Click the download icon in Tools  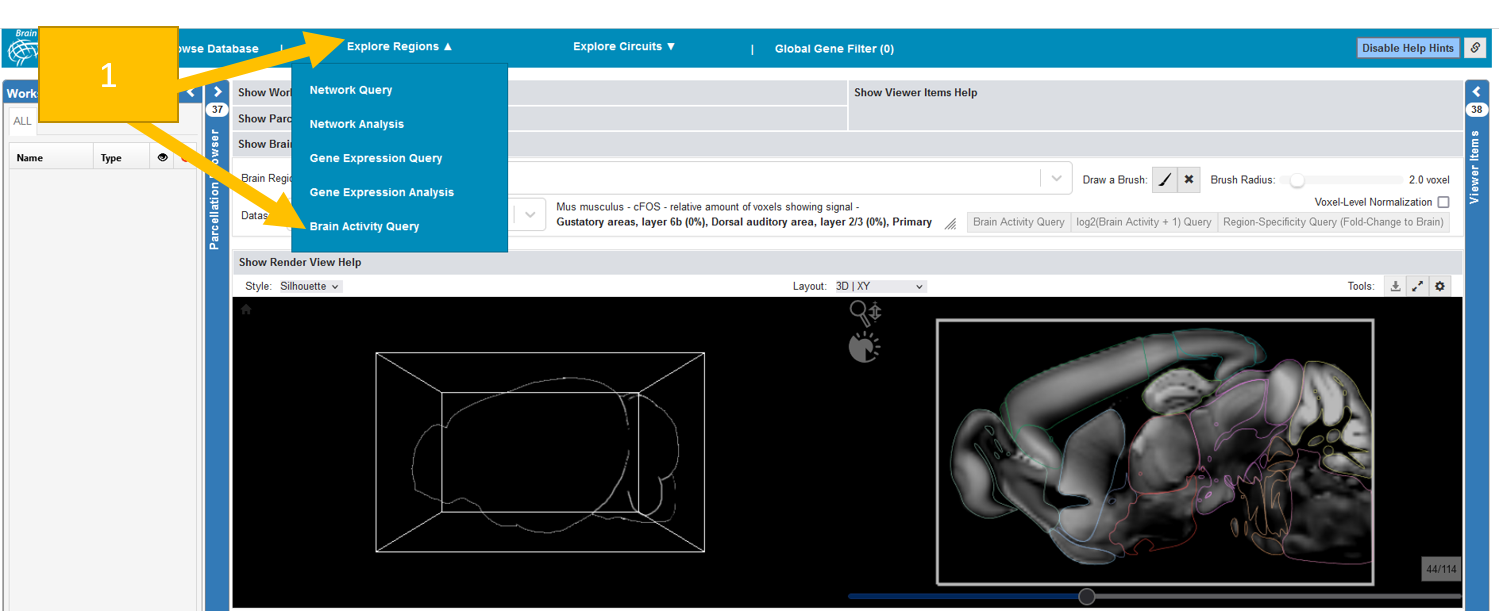(x=1395, y=286)
